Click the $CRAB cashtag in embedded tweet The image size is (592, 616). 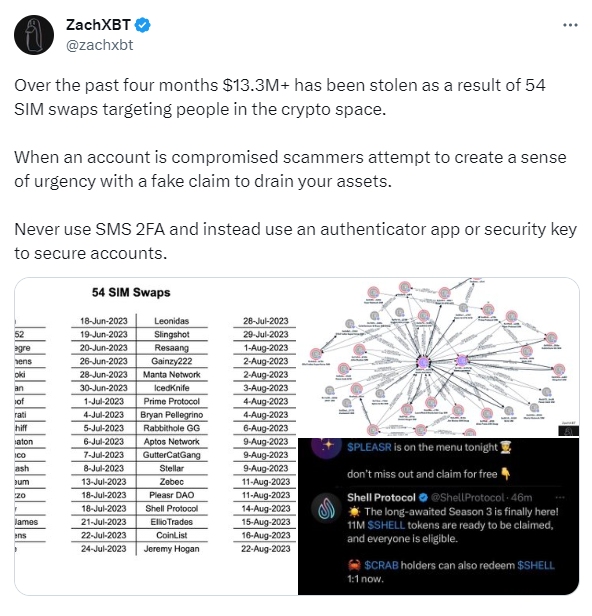381,565
